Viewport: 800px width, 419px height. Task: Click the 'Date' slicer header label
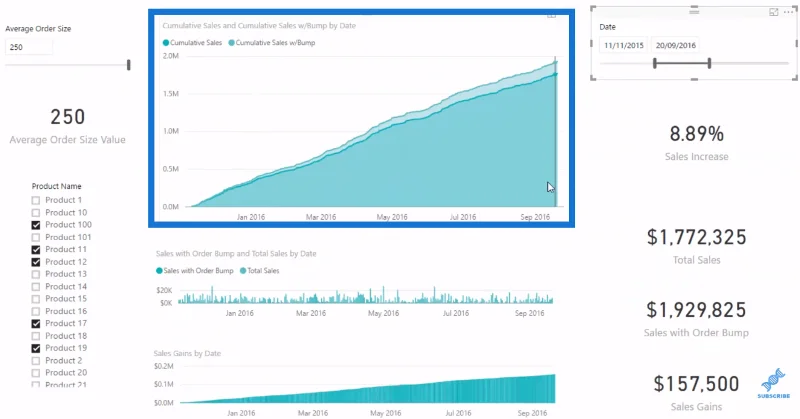point(607,27)
